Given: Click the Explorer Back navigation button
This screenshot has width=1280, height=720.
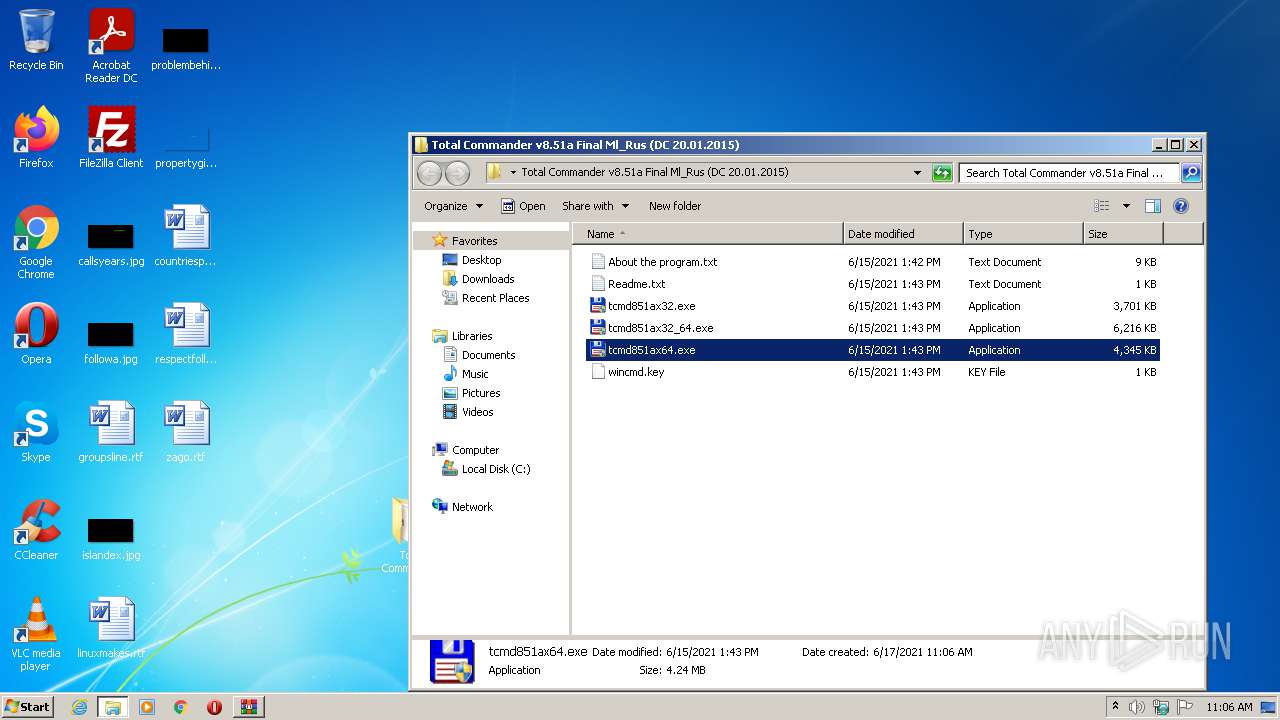Looking at the screenshot, I should click(x=430, y=173).
